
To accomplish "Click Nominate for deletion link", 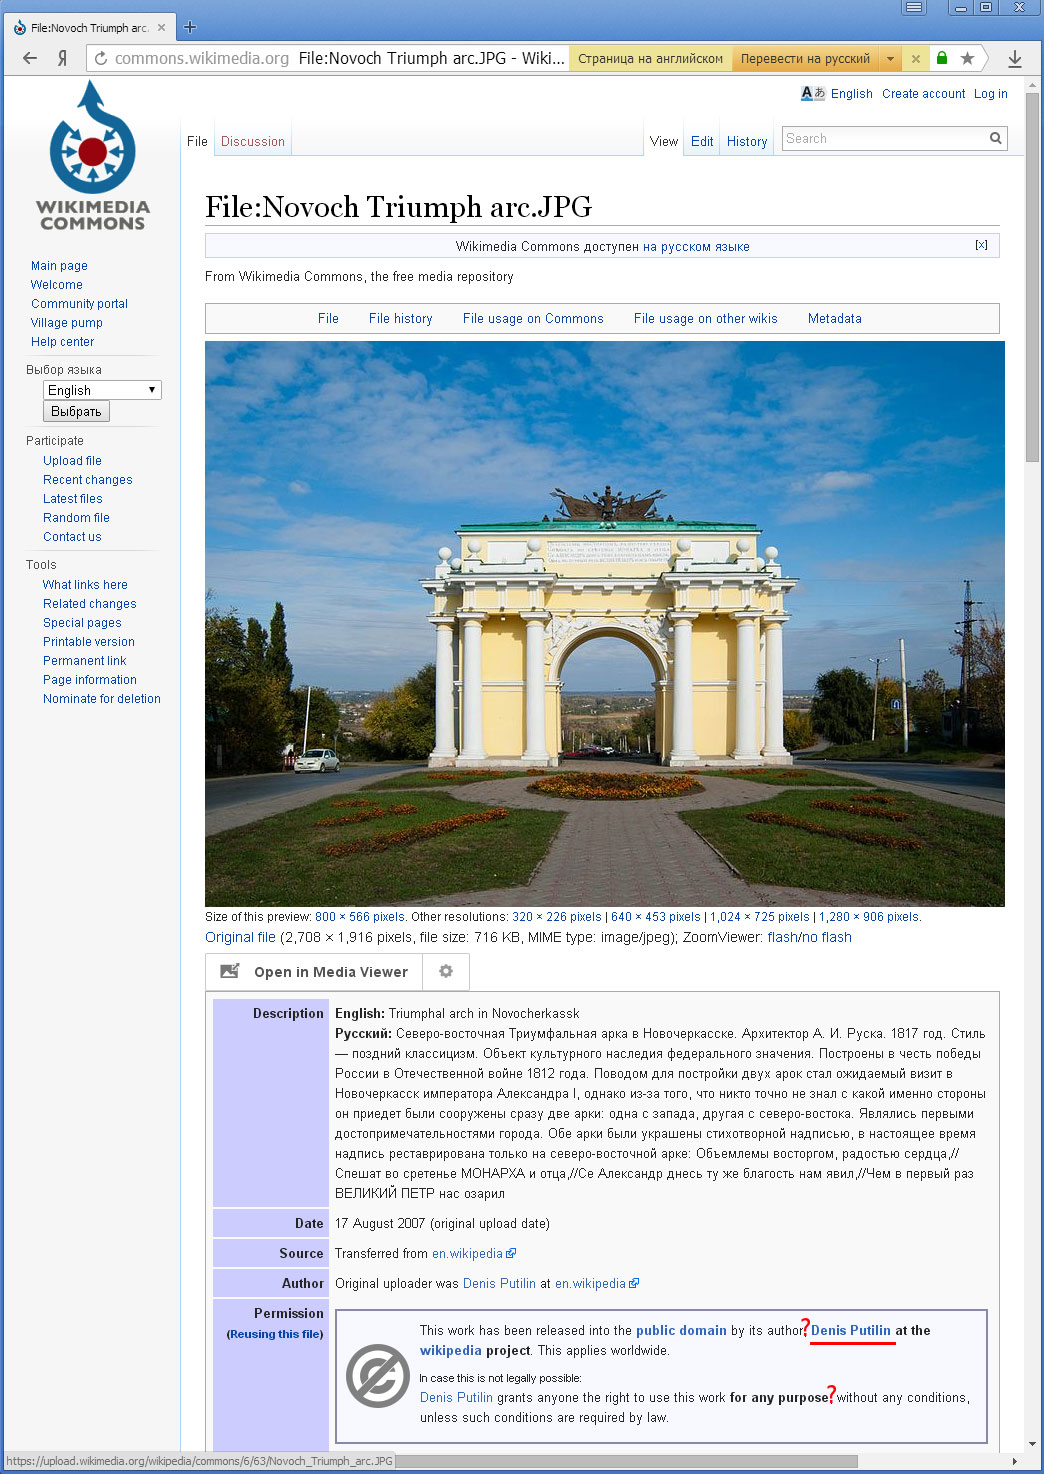I will click(x=102, y=699).
